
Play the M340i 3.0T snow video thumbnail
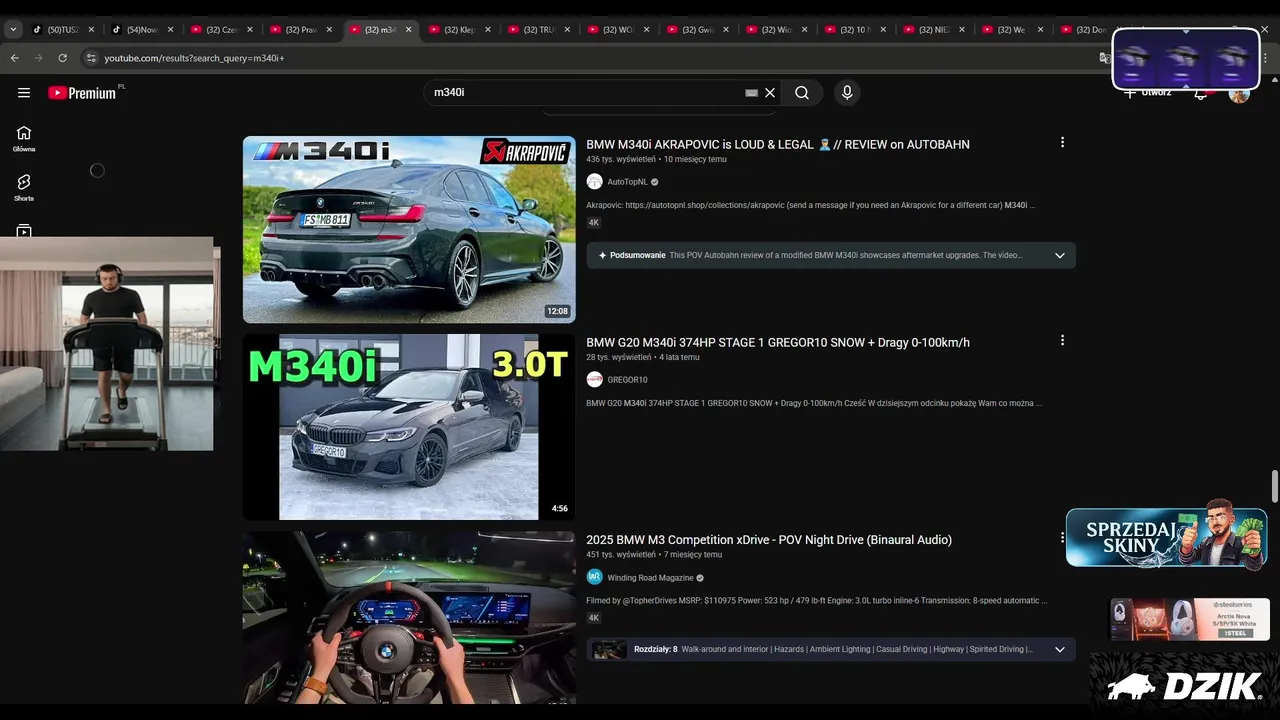[x=409, y=427]
